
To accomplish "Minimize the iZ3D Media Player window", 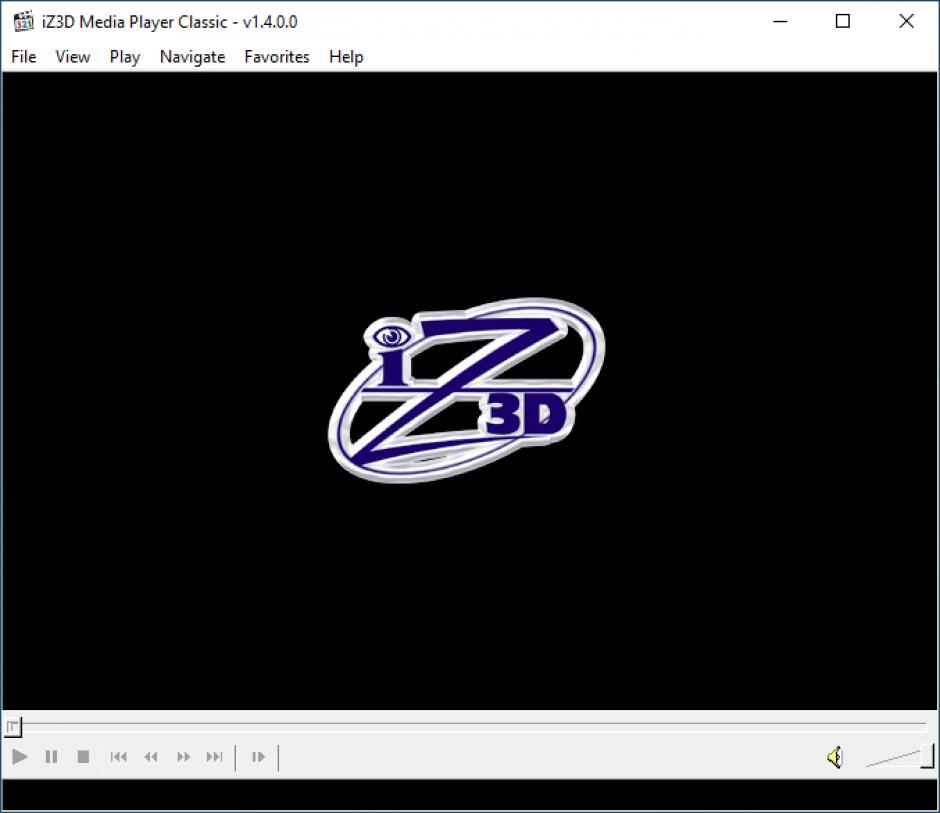I will 780,22.
